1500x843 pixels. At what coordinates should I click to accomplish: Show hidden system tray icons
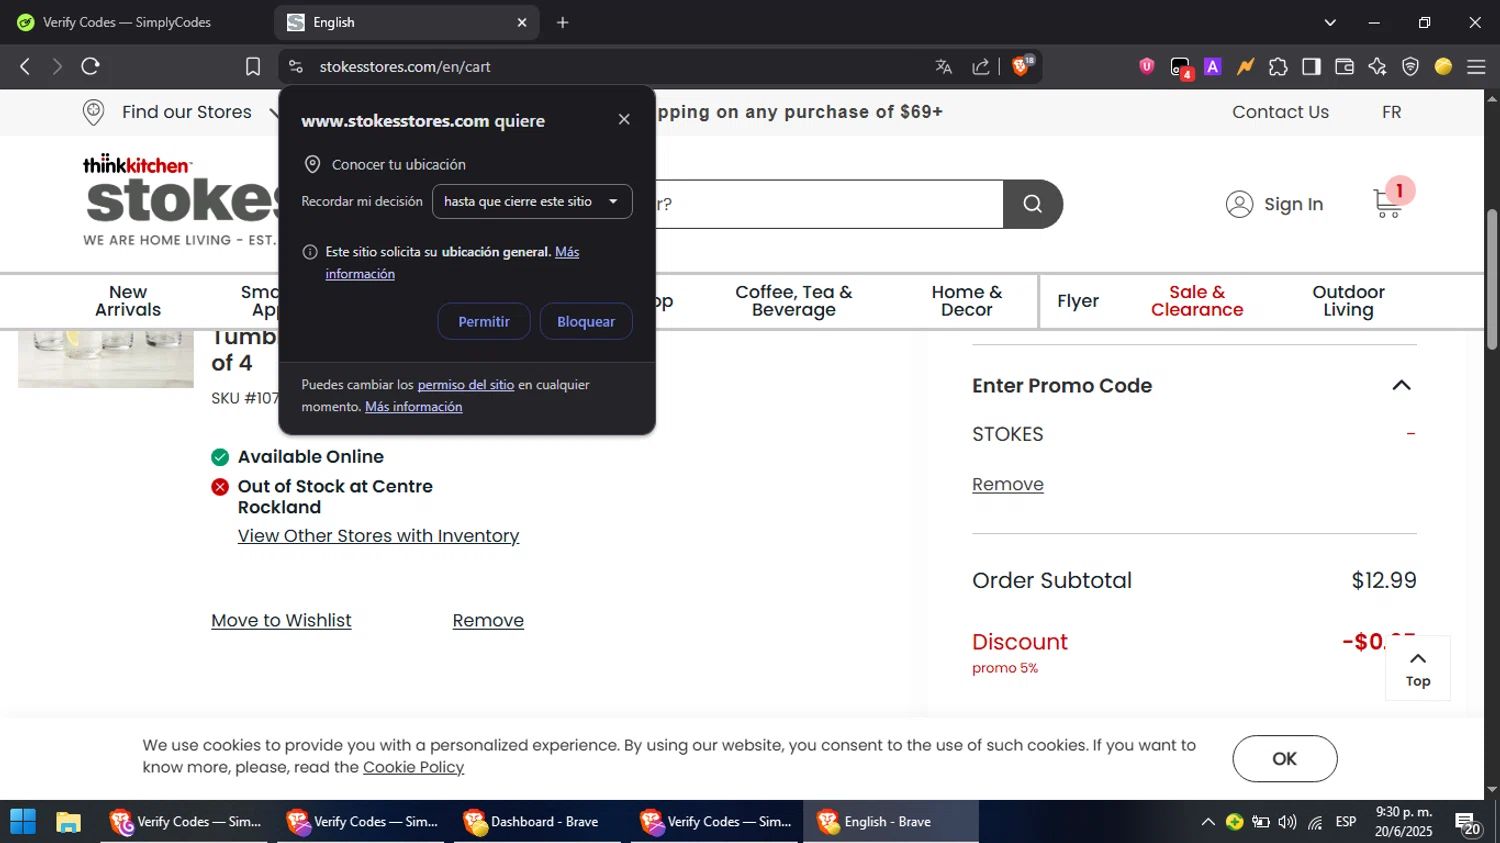tap(1208, 822)
